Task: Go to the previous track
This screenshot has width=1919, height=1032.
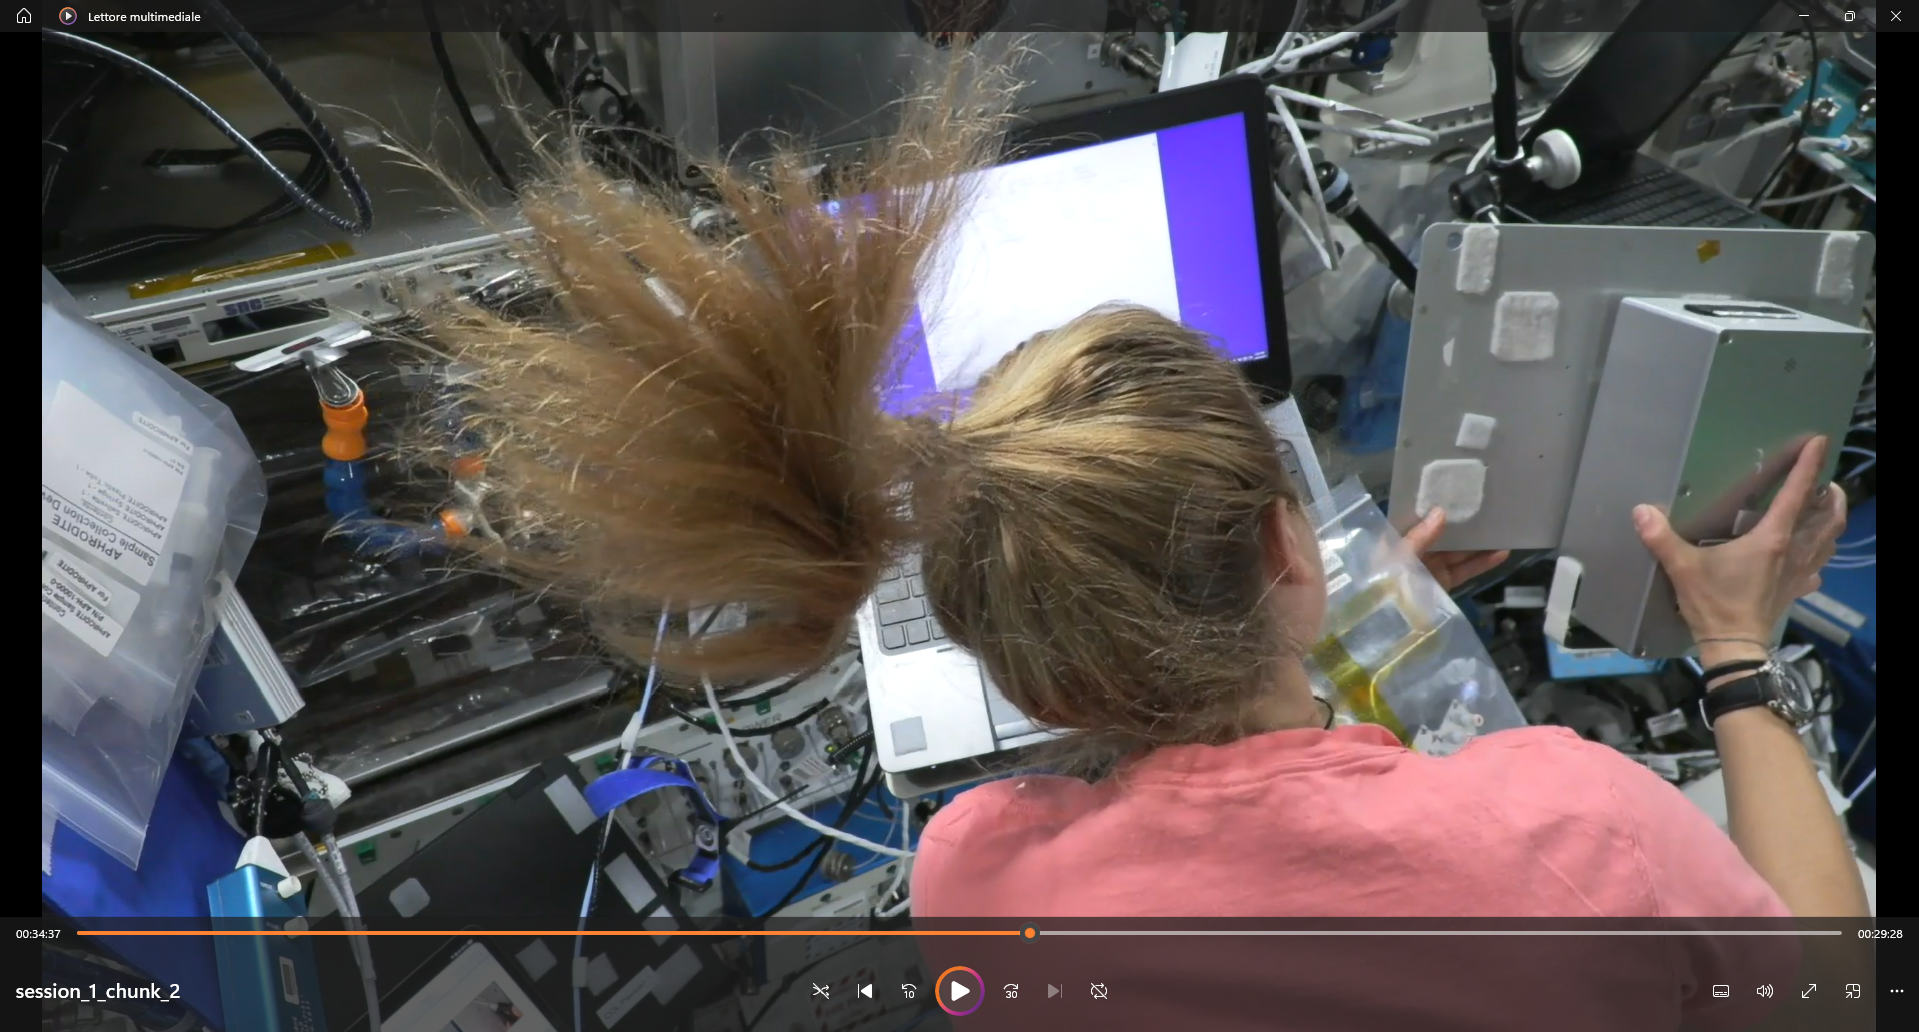Action: pyautogui.click(x=865, y=991)
